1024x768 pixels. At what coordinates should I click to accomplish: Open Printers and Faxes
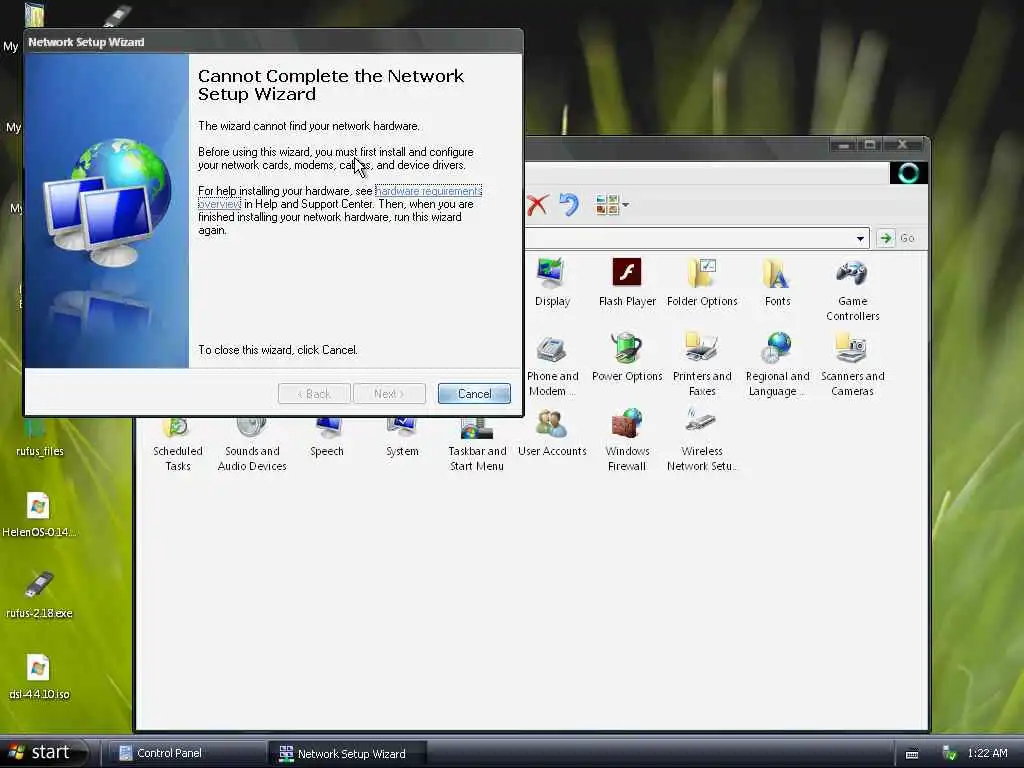click(x=702, y=365)
